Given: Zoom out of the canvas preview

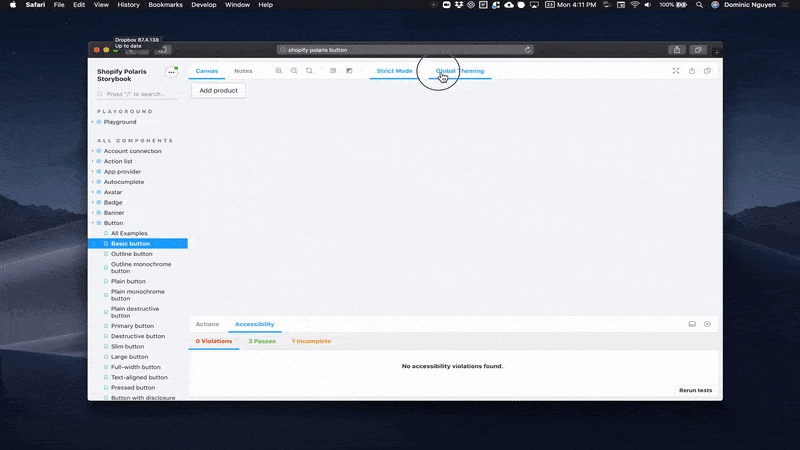Looking at the screenshot, I should [294, 71].
